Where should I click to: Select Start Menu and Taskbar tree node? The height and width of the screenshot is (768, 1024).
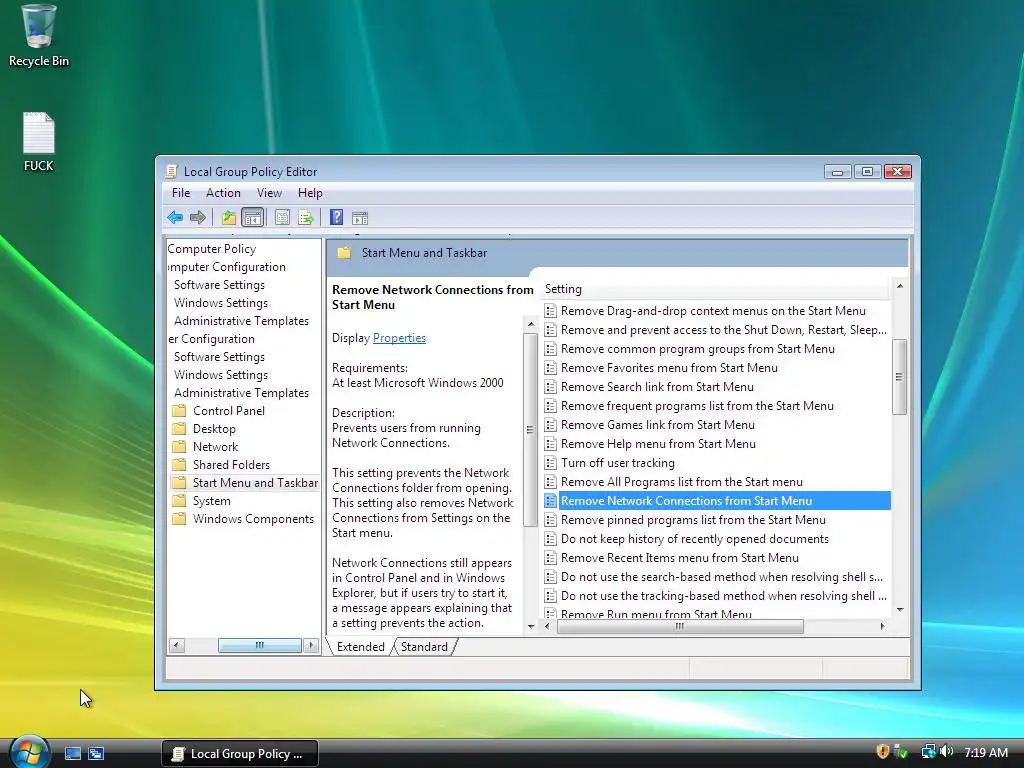click(255, 483)
